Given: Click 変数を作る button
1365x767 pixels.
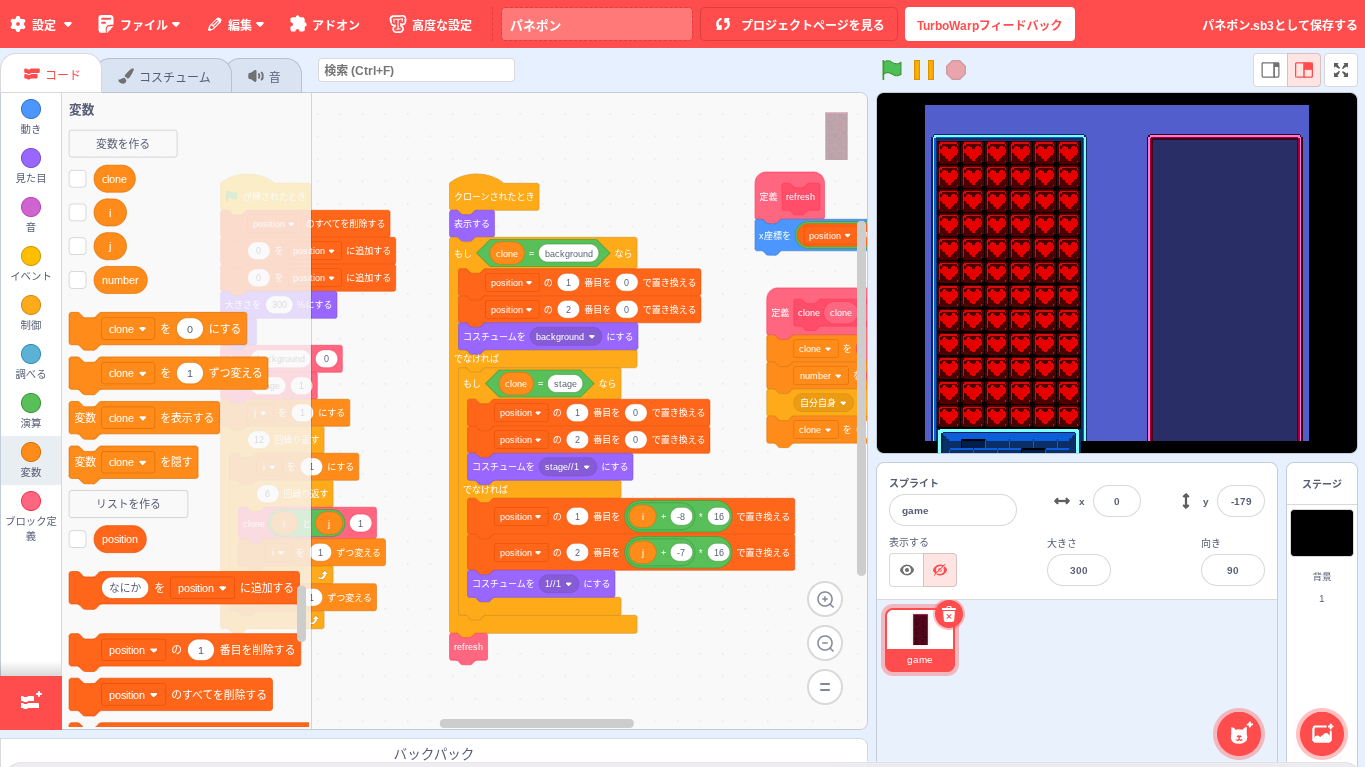Looking at the screenshot, I should 123,144.
